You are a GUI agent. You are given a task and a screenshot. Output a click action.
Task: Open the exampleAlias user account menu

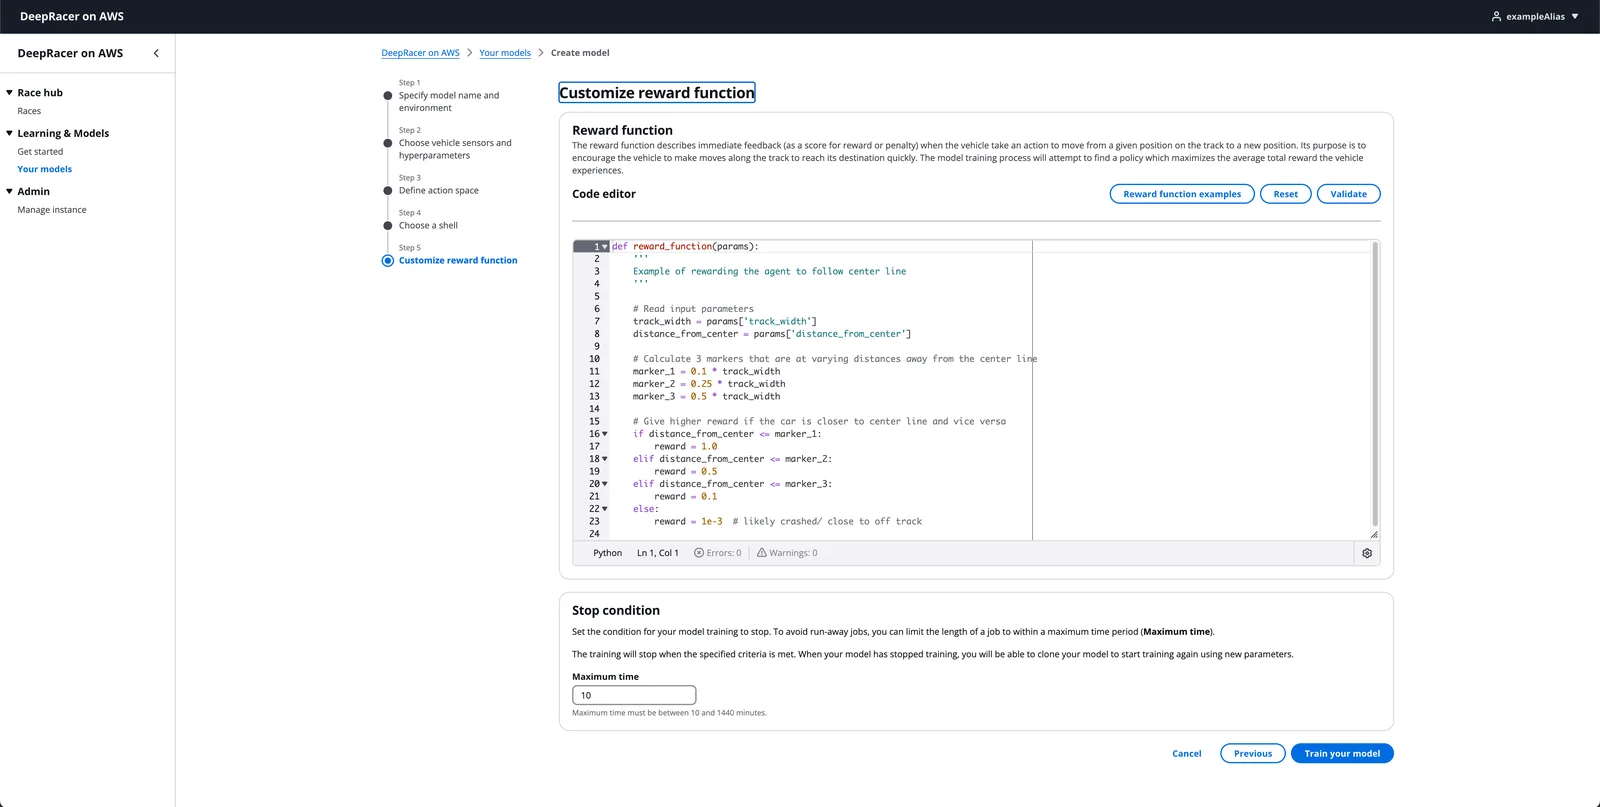(x=1535, y=16)
